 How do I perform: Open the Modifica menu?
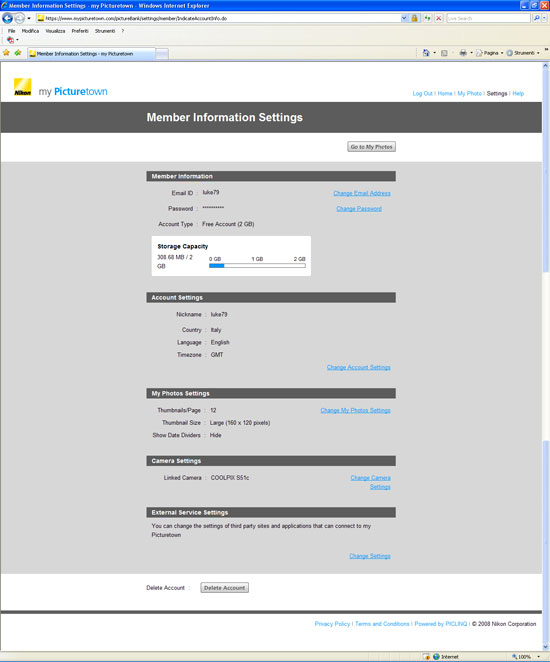(30, 31)
